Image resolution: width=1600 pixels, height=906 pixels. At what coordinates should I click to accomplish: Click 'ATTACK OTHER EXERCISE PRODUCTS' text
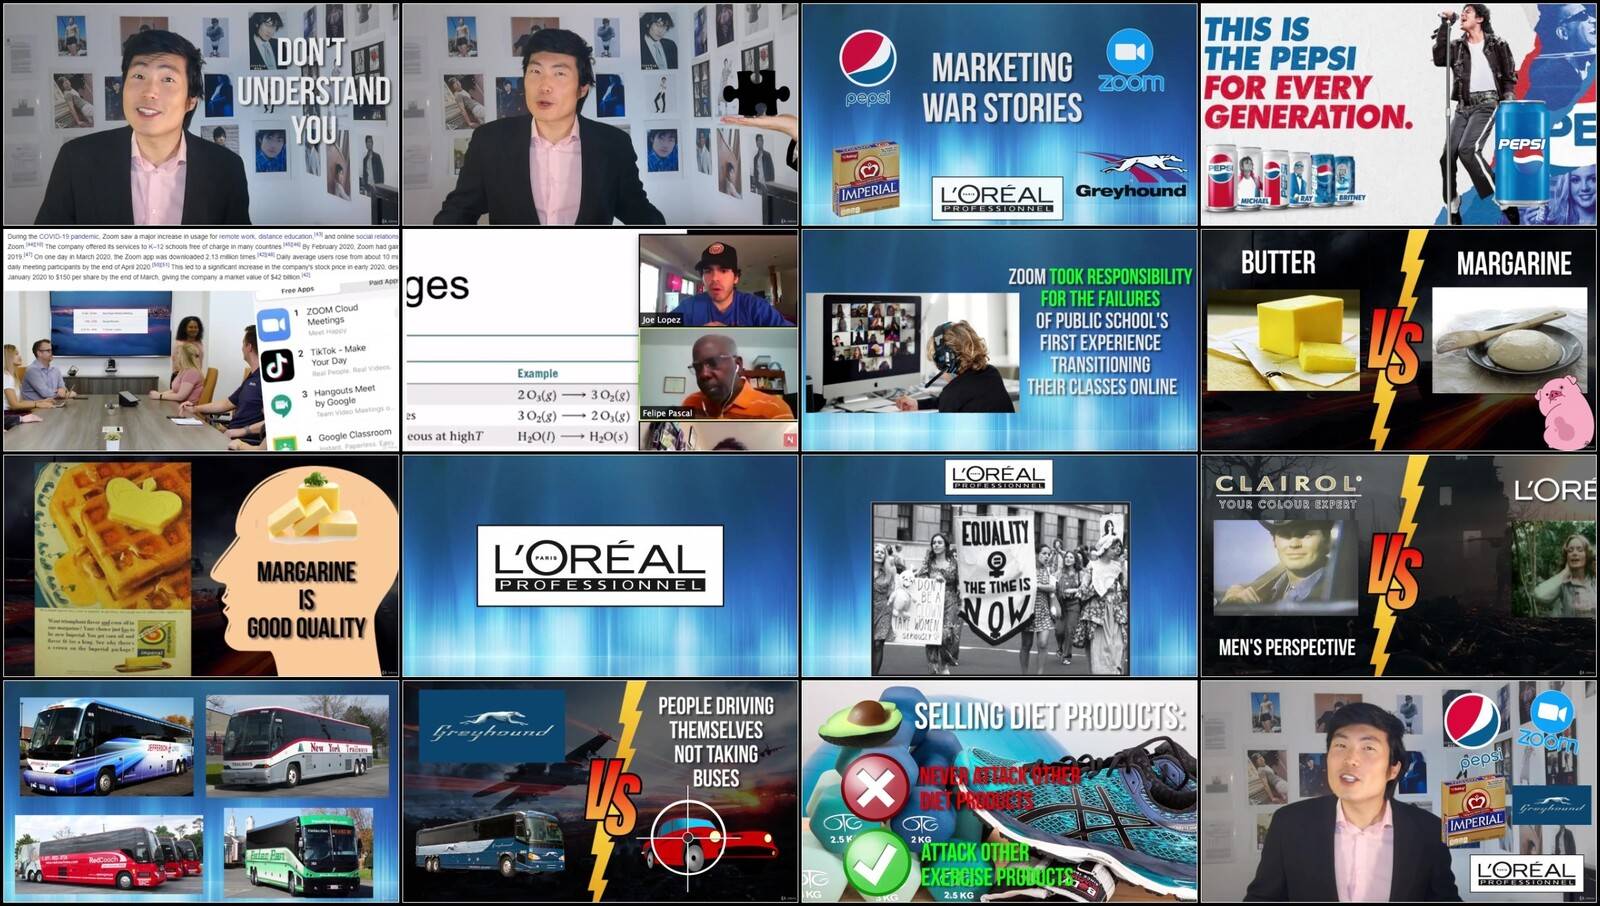pos(996,865)
